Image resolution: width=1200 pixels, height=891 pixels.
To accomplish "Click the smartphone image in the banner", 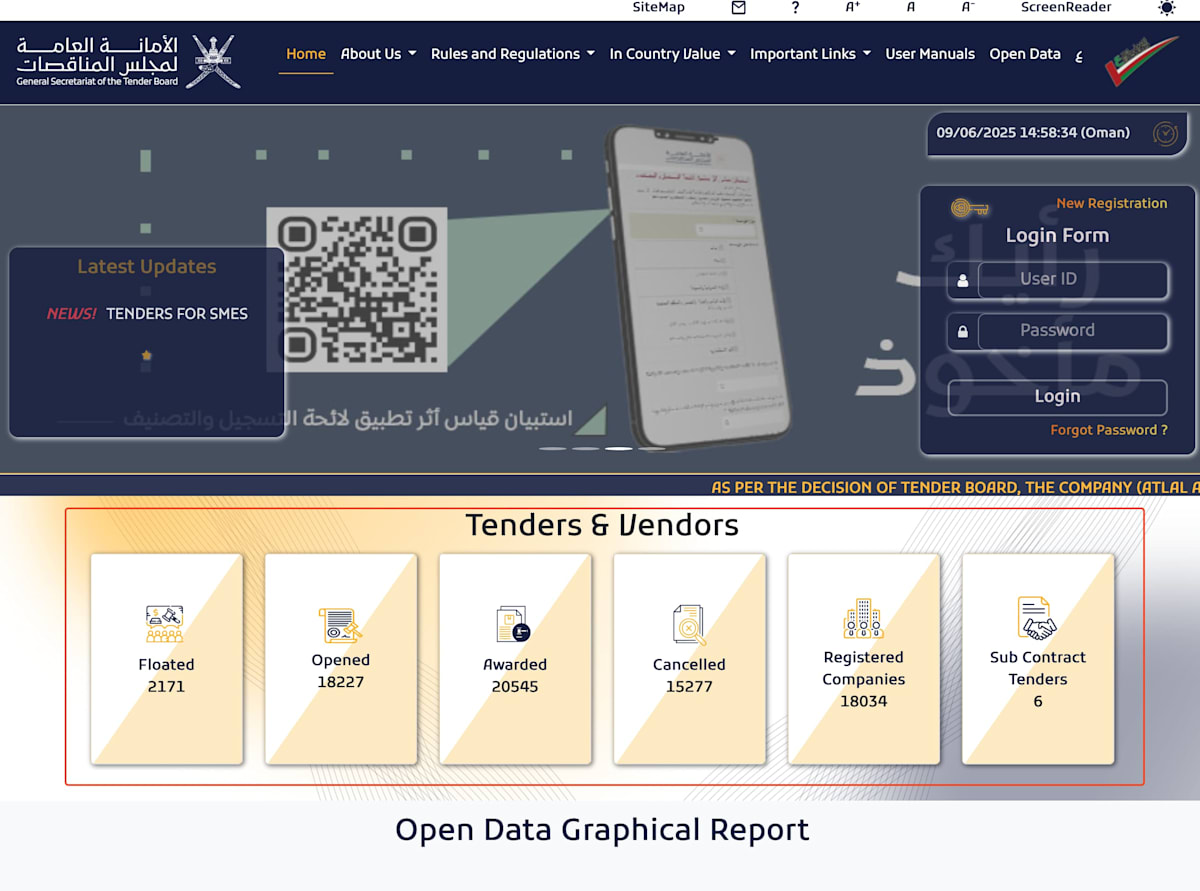I will (x=698, y=287).
